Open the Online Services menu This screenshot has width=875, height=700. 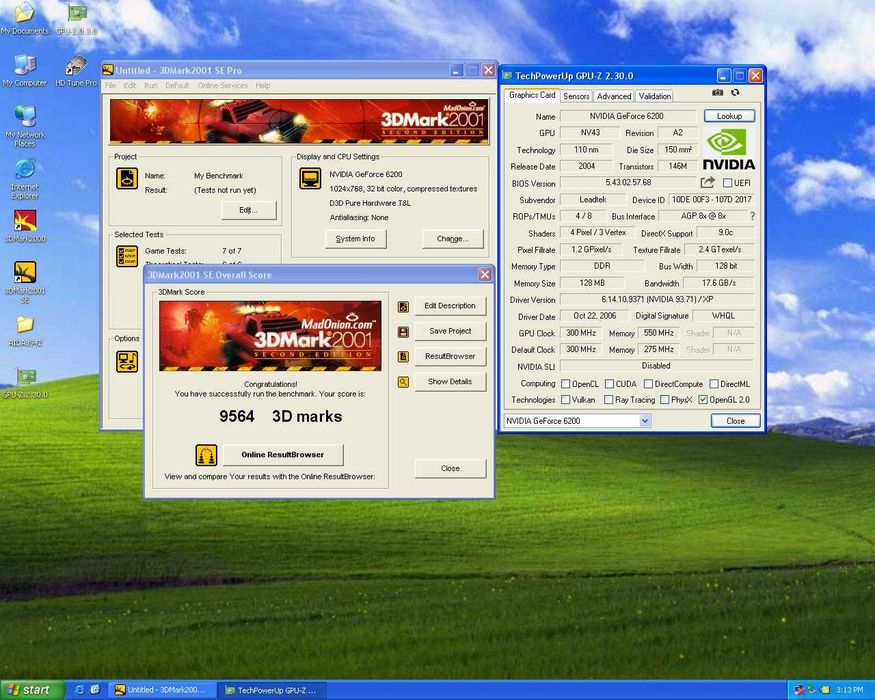pos(222,85)
